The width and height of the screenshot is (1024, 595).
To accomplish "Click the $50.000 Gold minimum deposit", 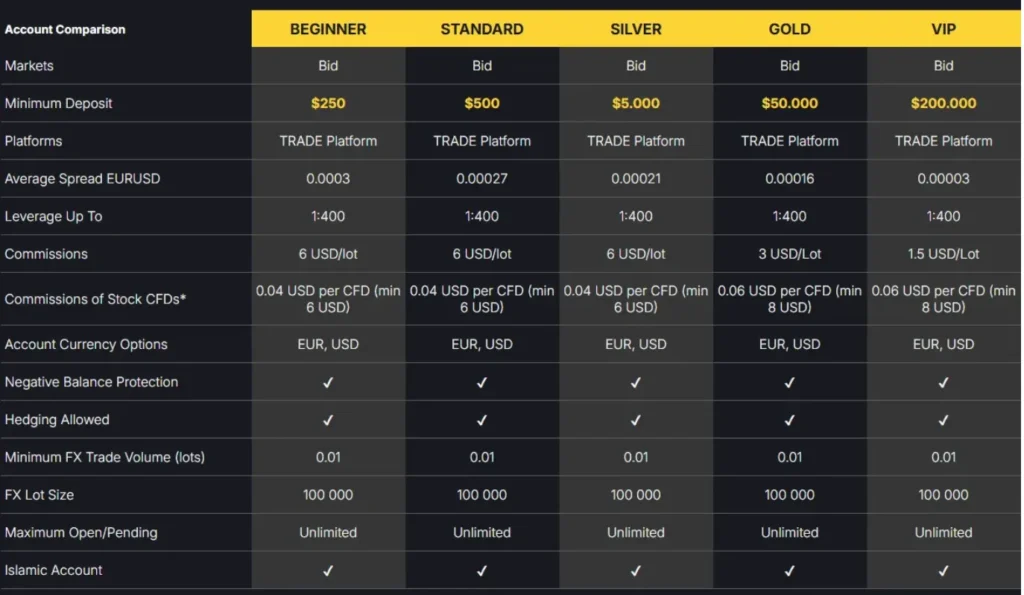I will [790, 103].
